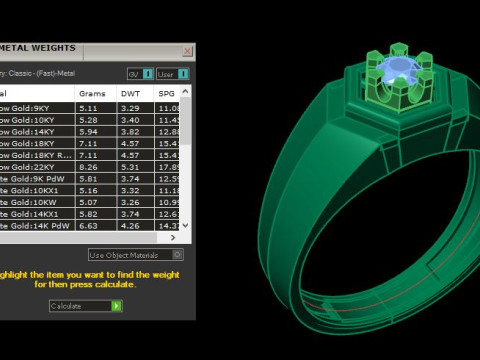Toggle the User switch button
This screenshot has height=360, width=480.
(173, 74)
